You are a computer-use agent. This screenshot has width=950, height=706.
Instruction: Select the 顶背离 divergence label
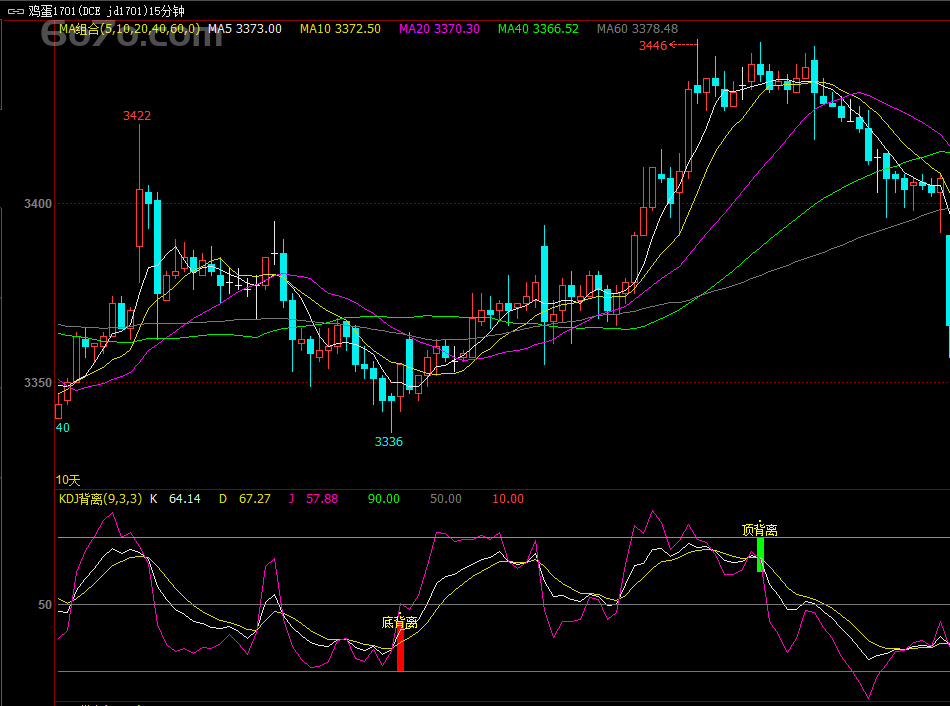(x=759, y=530)
